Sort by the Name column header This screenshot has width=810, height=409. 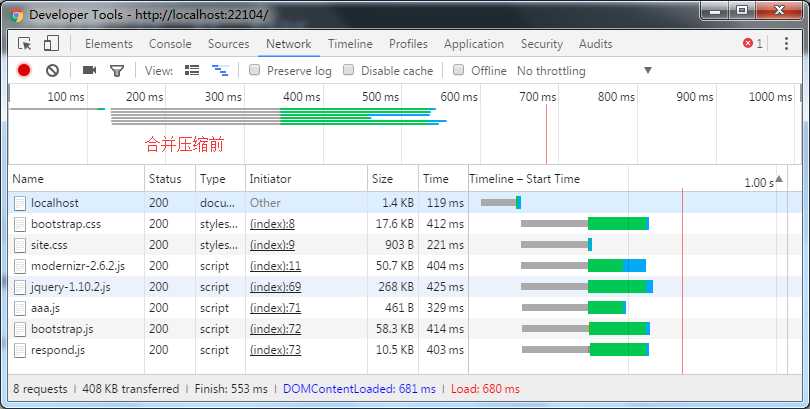click(x=76, y=179)
